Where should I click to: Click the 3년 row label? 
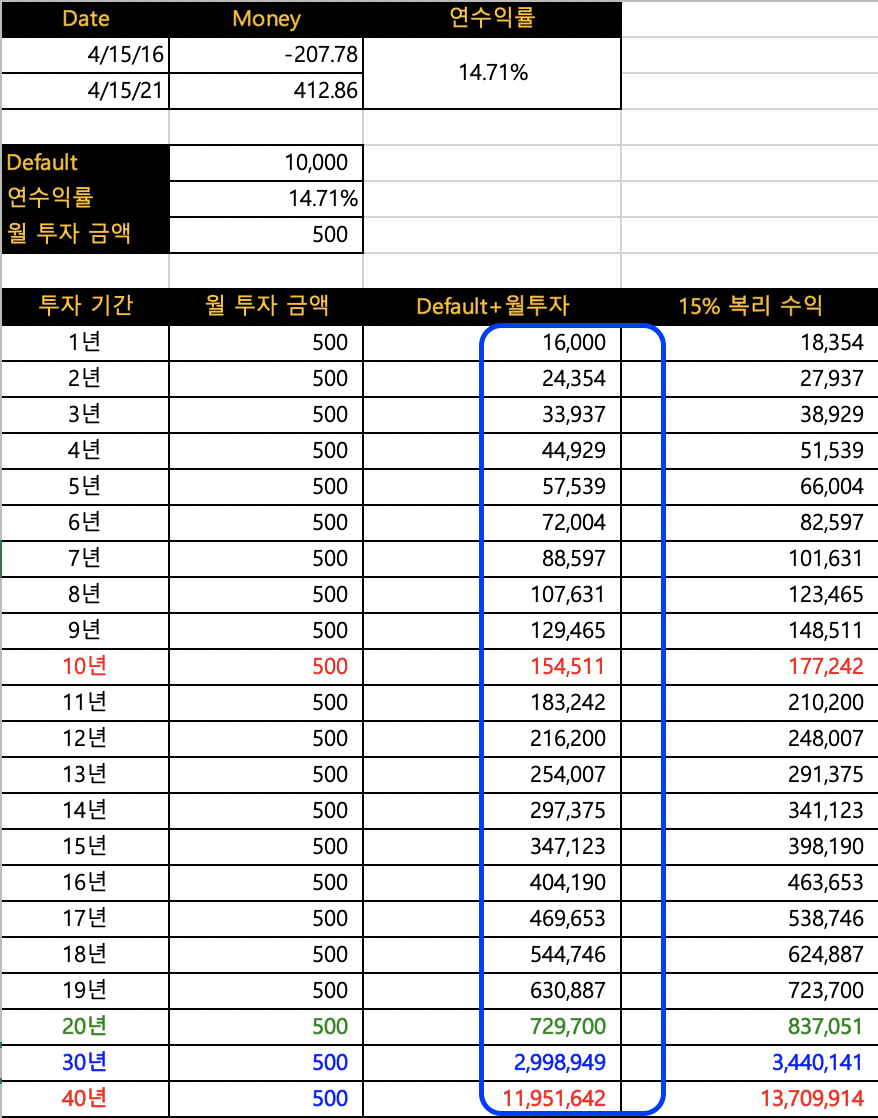point(86,415)
